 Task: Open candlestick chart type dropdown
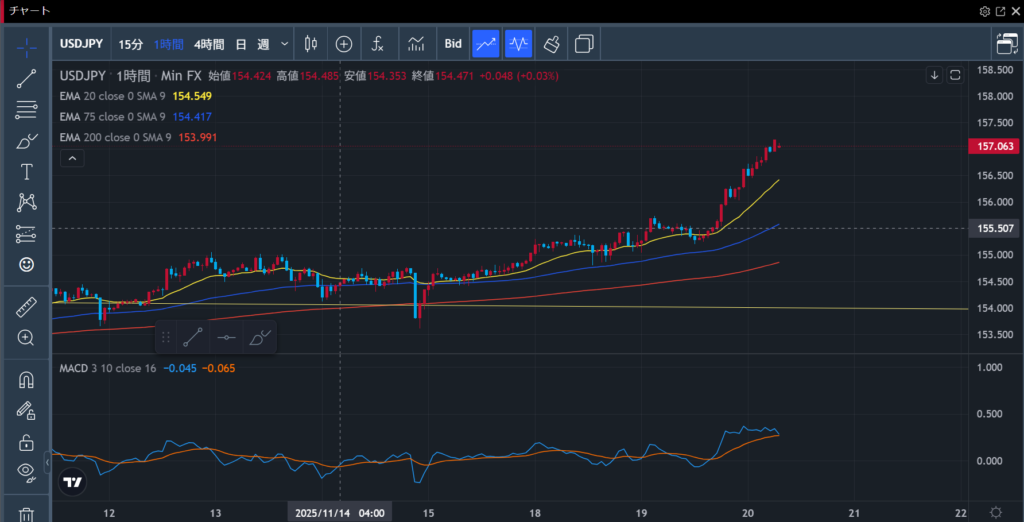point(310,44)
